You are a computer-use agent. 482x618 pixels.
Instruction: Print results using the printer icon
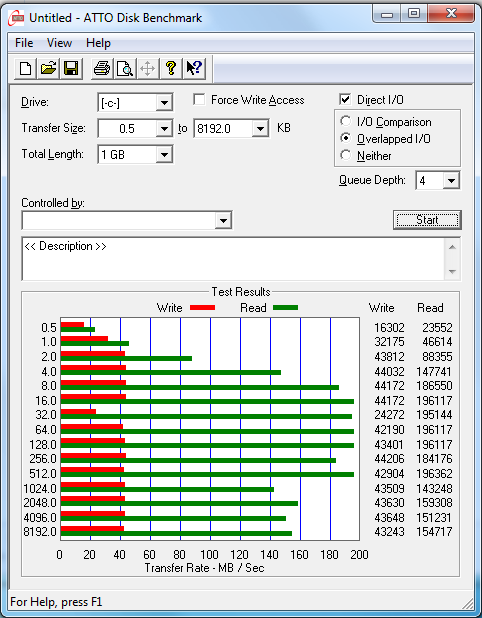click(x=102, y=69)
